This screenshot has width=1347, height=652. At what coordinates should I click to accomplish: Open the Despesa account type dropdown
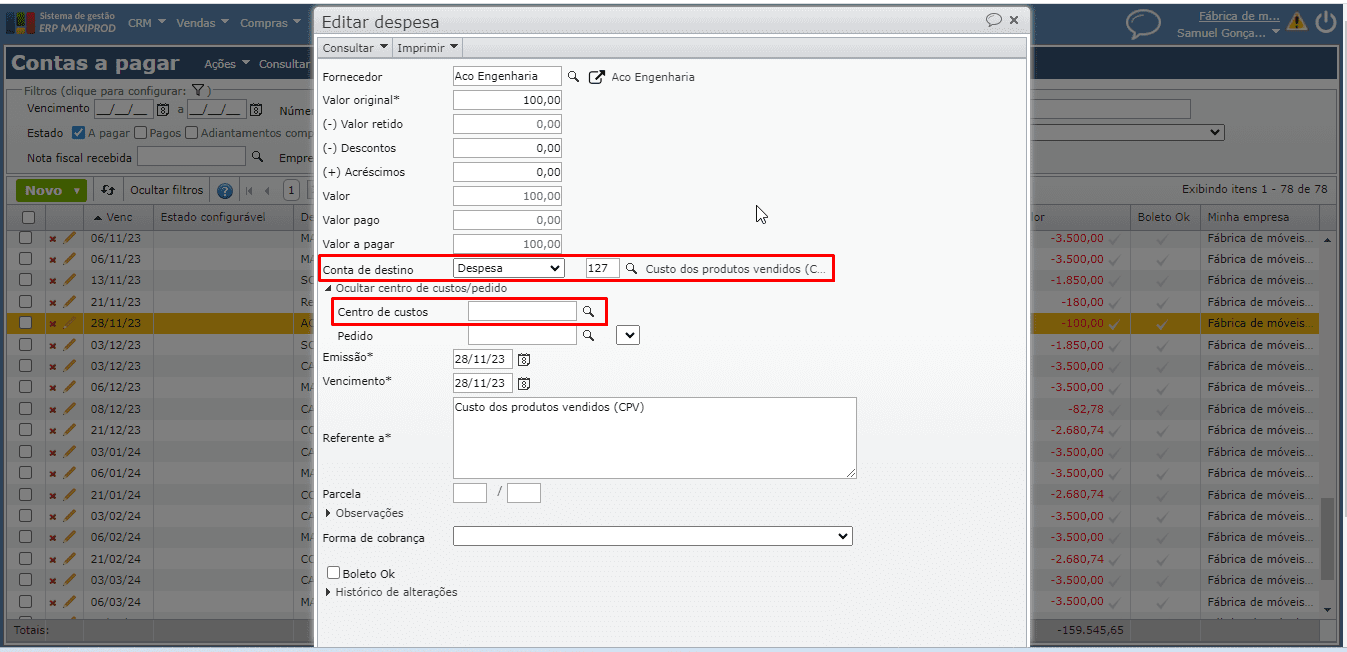point(508,268)
